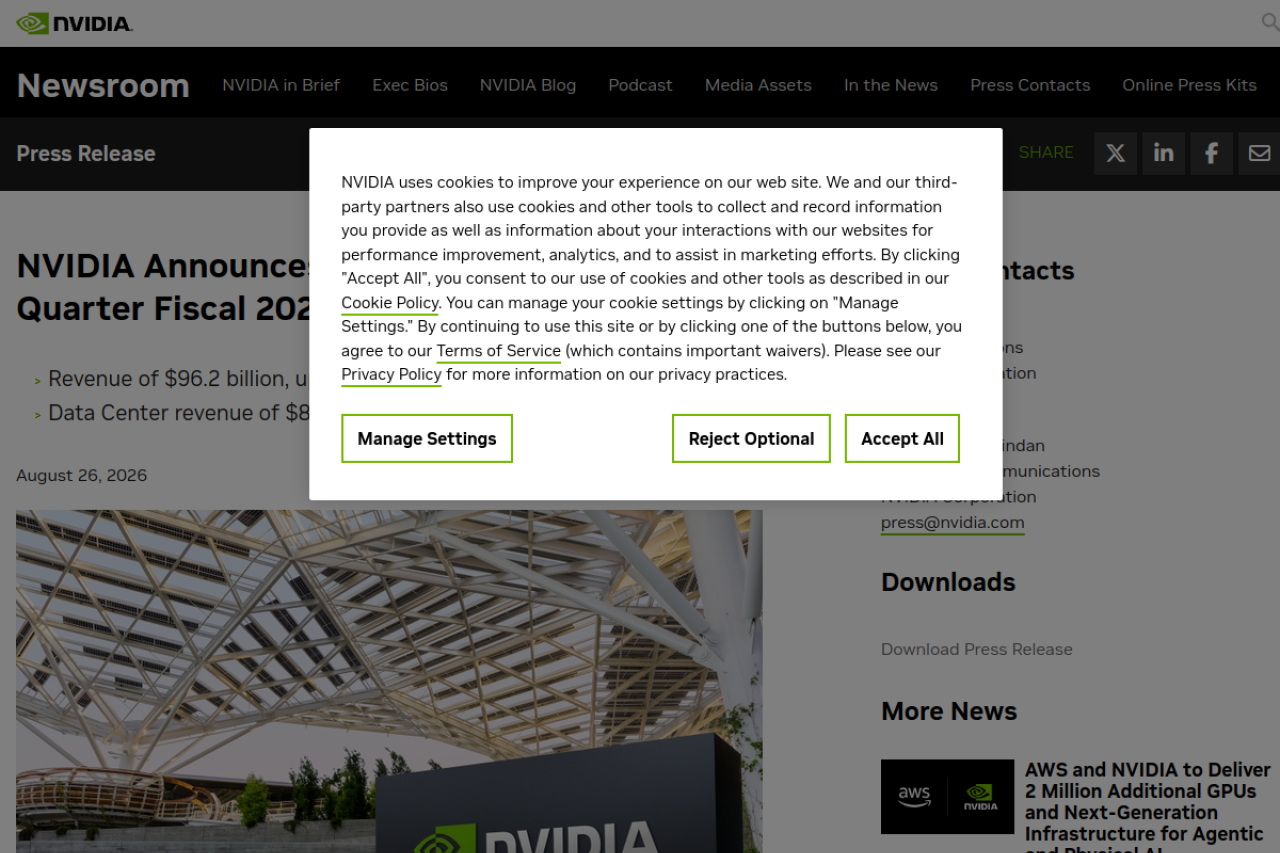1280x853 pixels.
Task: Open the NVIDIA in Brief menu item
Action: point(281,85)
